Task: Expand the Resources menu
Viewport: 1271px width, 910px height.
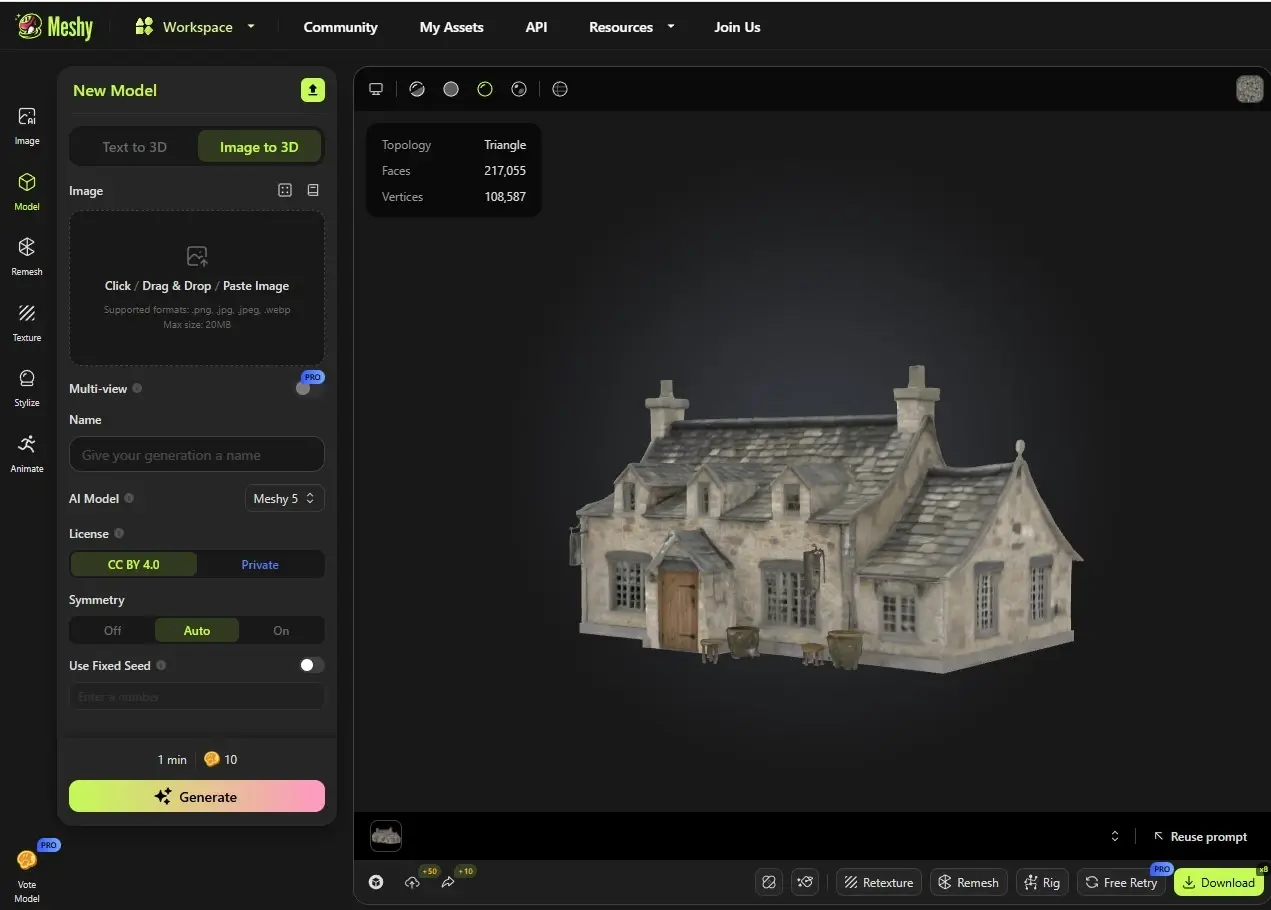Action: click(x=631, y=27)
